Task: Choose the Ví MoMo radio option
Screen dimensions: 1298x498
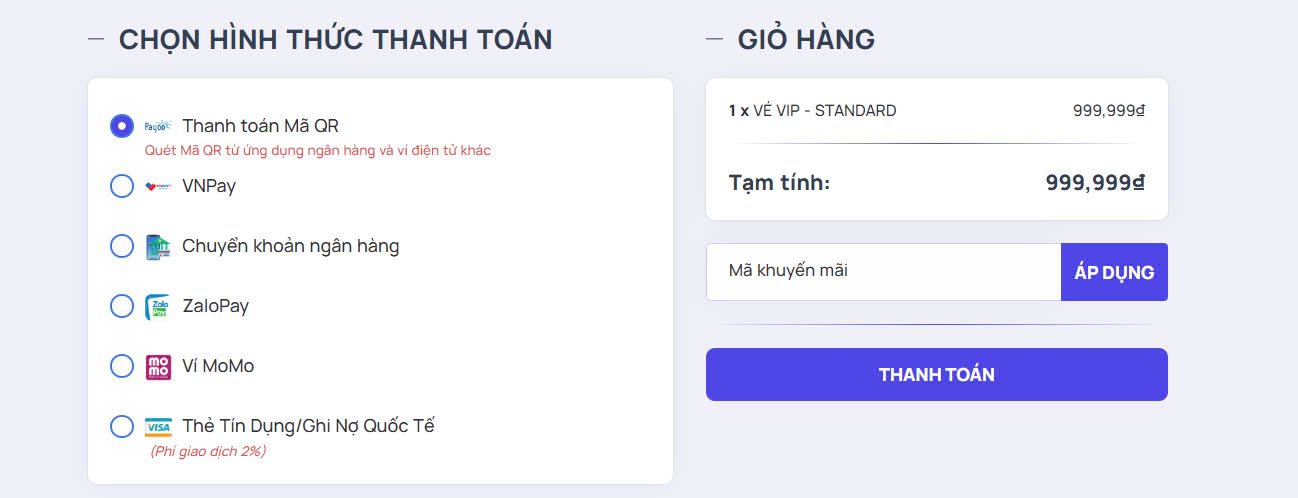Action: tap(122, 366)
